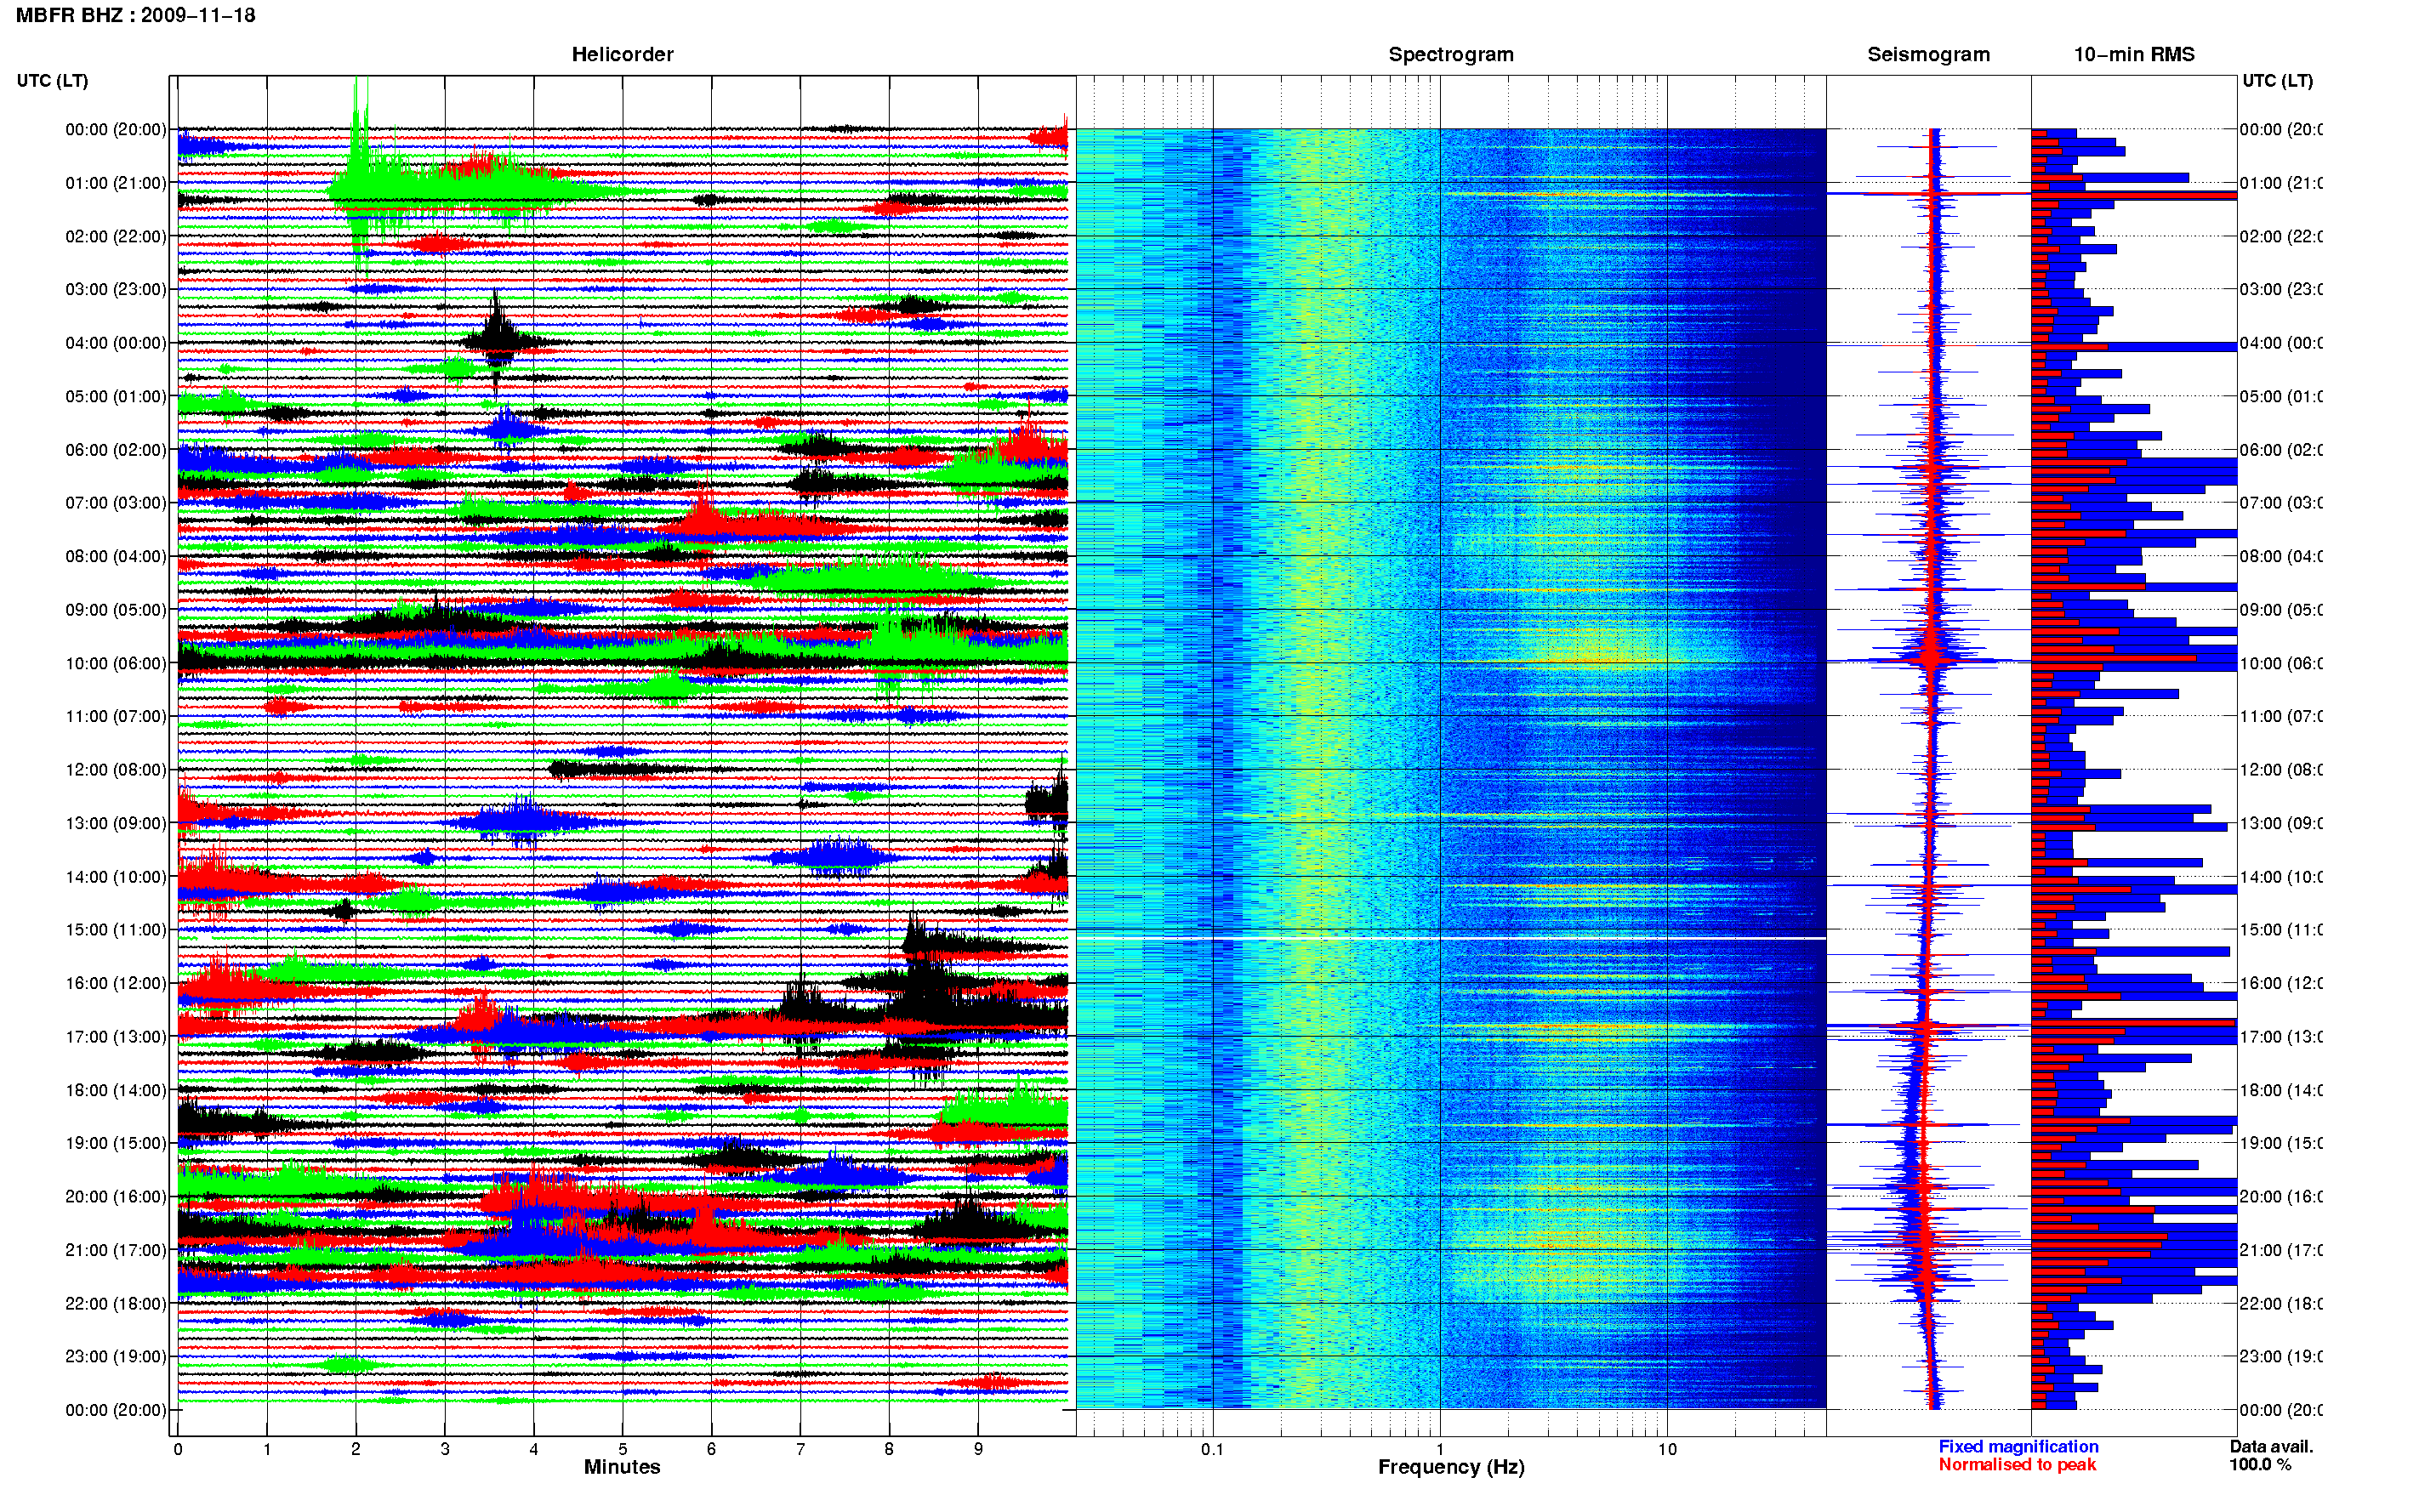Select the Helicorder row label 07:00 (03:00)
Viewport: 2419px width, 1512px height.
(x=116, y=502)
